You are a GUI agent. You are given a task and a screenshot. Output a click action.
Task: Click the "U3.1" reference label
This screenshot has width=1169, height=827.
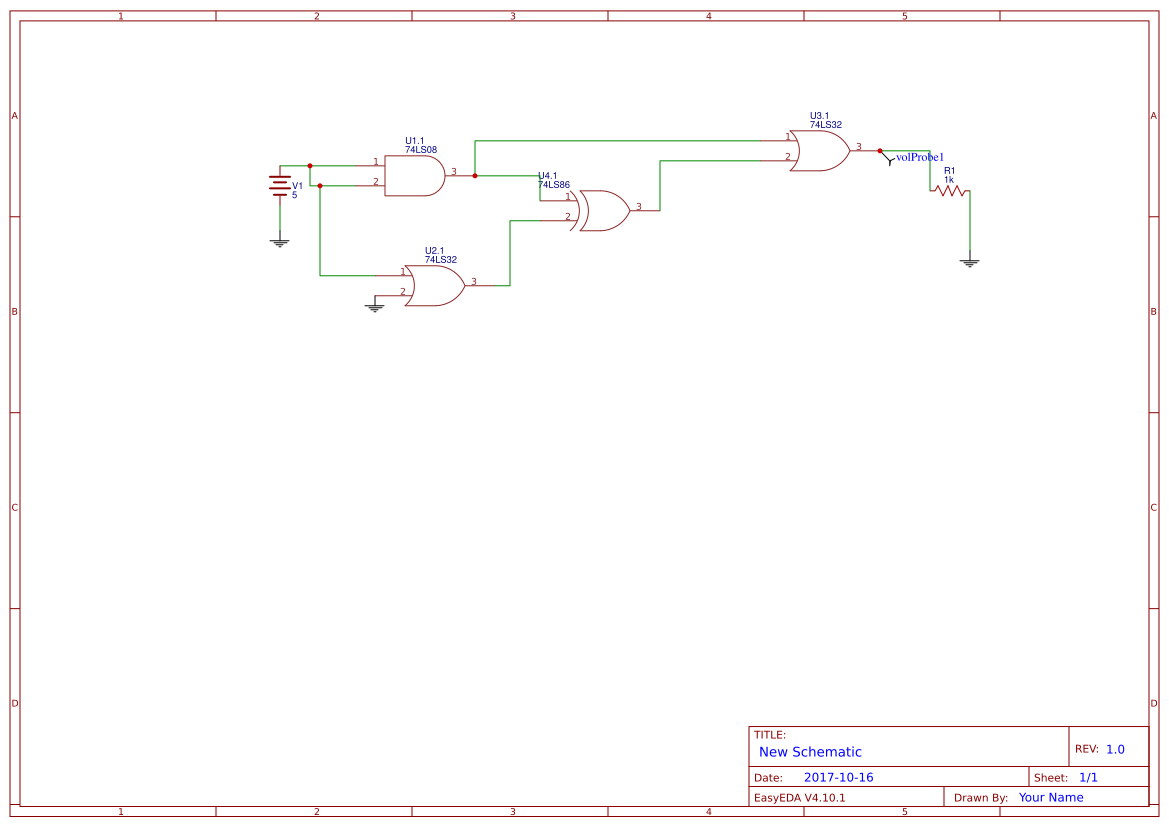click(819, 116)
